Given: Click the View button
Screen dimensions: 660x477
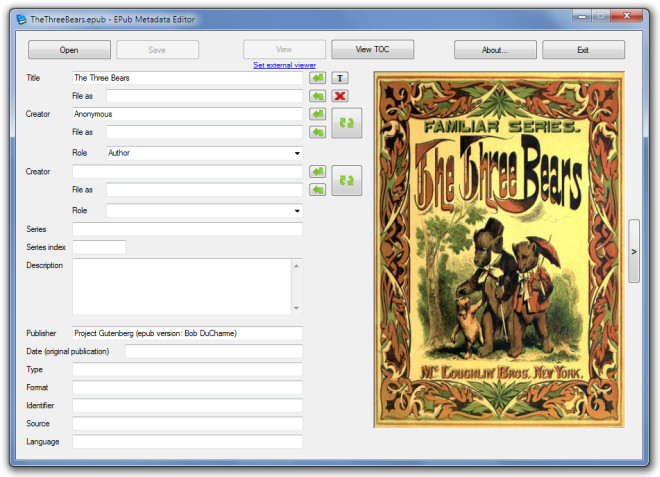Looking at the screenshot, I should 284,49.
